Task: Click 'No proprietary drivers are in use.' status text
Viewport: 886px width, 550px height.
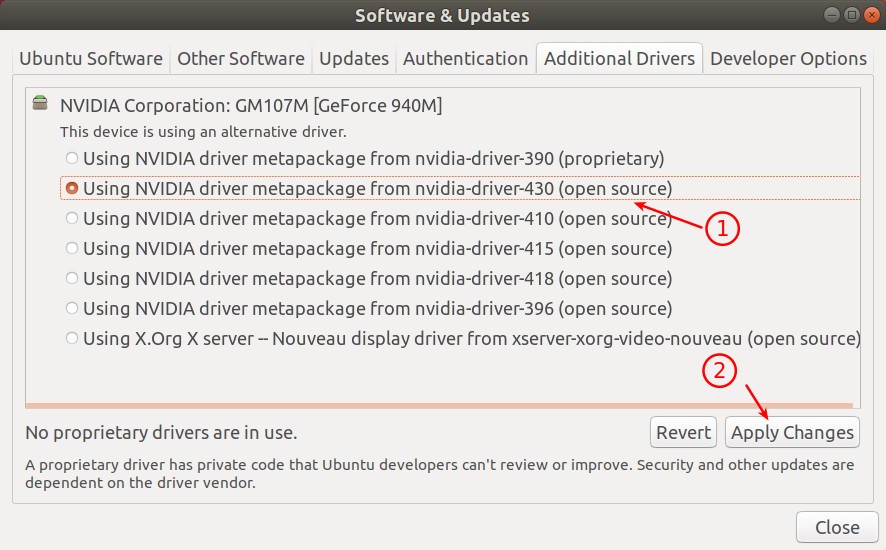Action: click(161, 432)
